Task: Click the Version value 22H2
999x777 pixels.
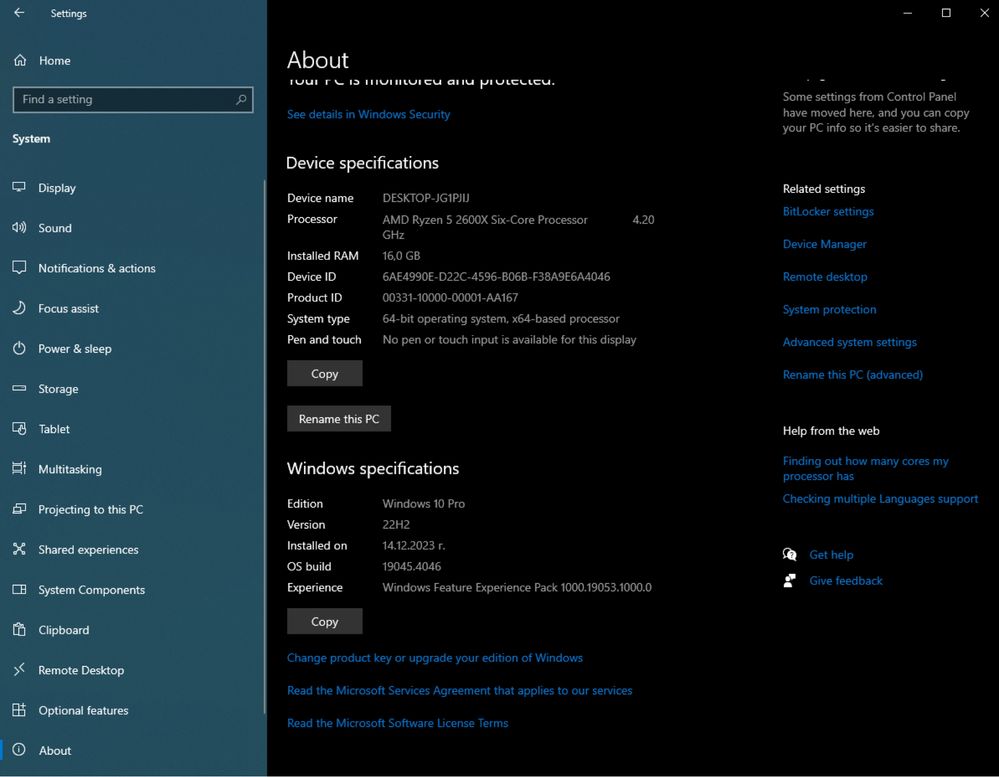Action: (396, 524)
